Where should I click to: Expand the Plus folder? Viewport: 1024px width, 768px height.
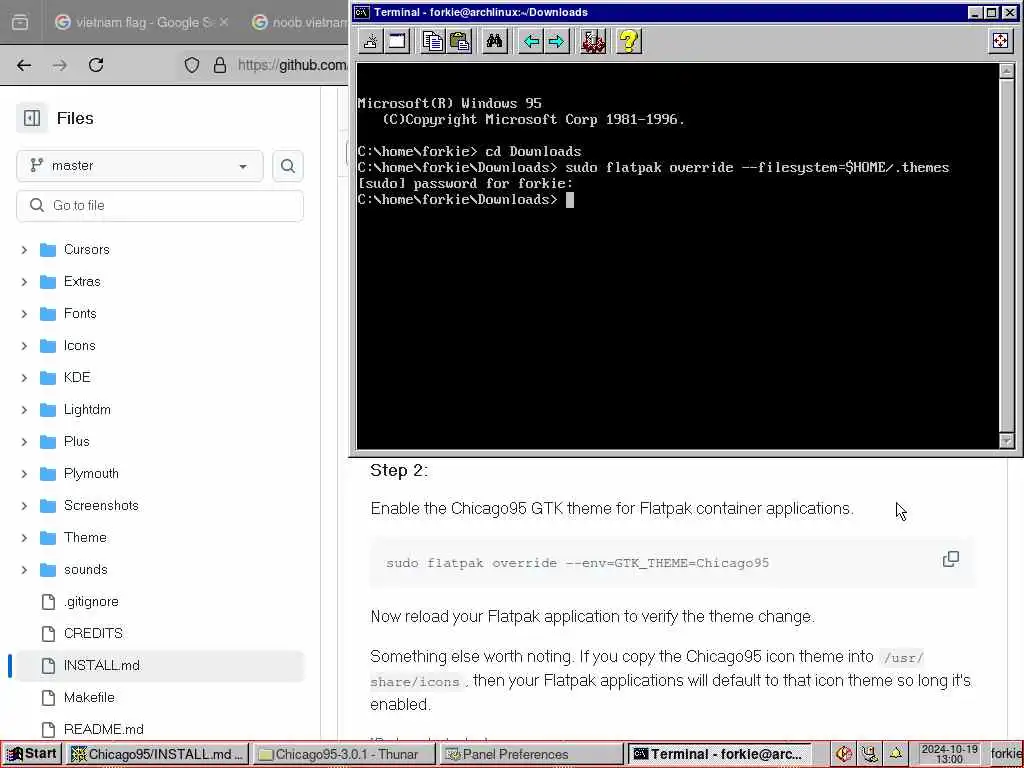point(24,442)
